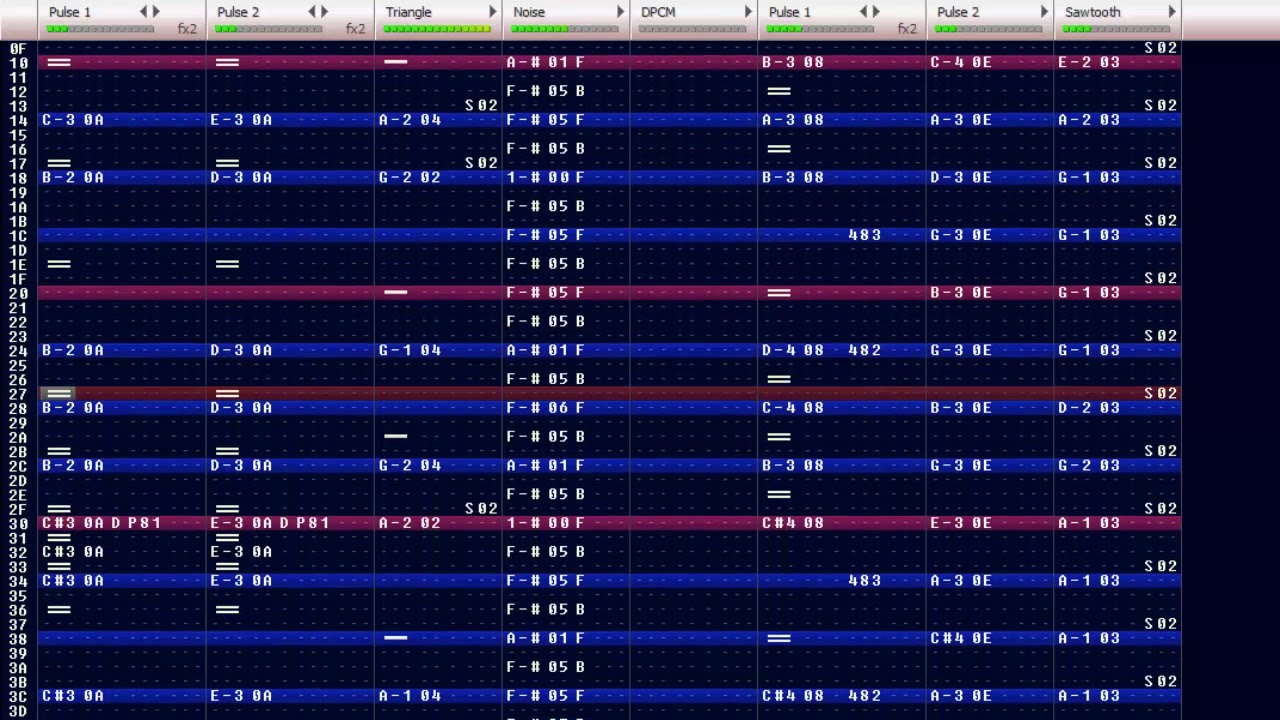Select Triangle note A-2 04 in row 14
Image resolution: width=1280 pixels, height=720 pixels.
[x=410, y=120]
